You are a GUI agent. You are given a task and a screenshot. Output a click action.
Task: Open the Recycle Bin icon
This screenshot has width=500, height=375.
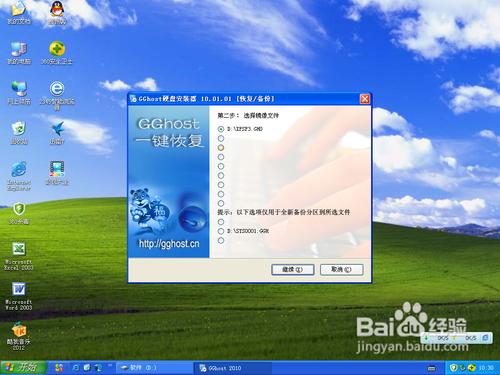(x=19, y=132)
